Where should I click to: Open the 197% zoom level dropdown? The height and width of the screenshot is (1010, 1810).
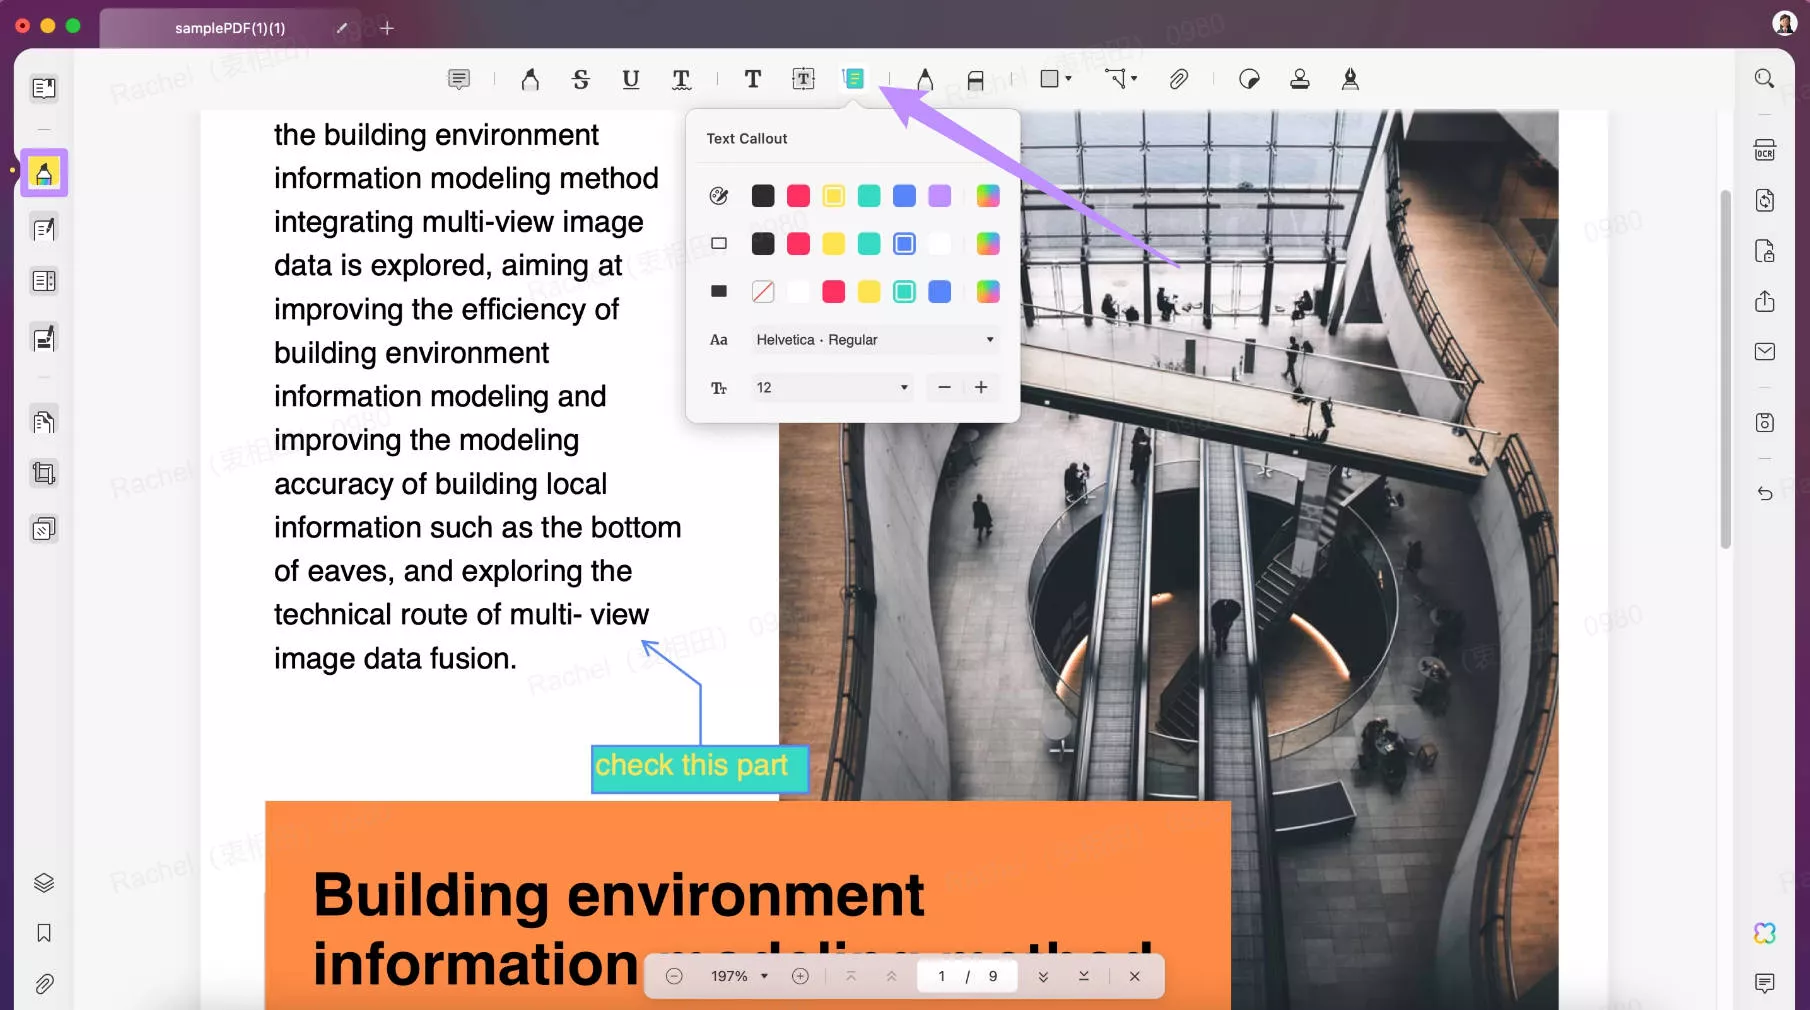[x=739, y=977]
